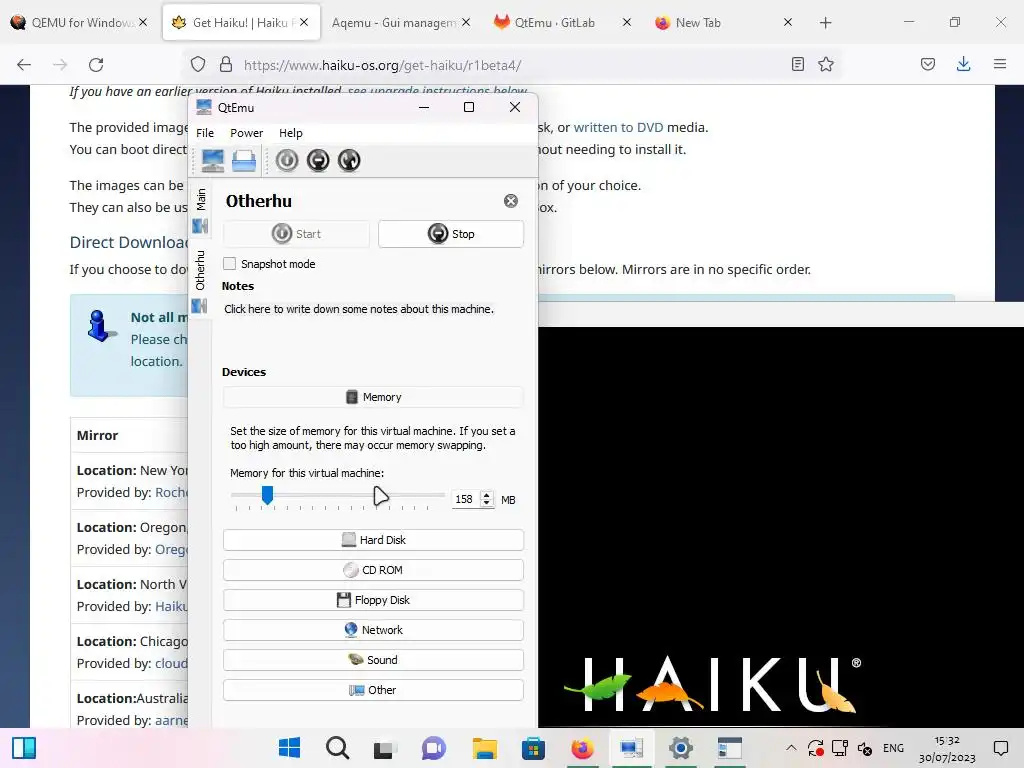Click the open machine folder icon in QtEmu toolbar

pyautogui.click(x=244, y=161)
